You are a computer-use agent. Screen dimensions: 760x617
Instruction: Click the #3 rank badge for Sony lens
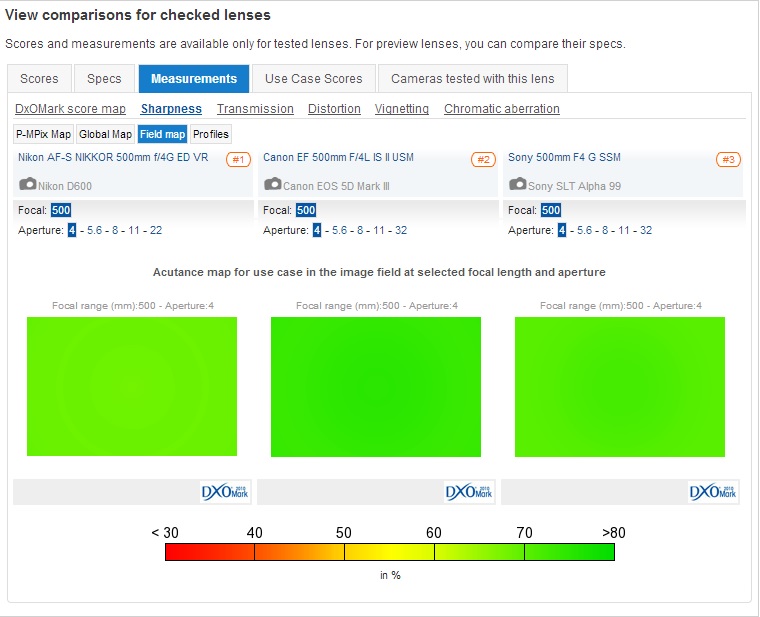pyautogui.click(x=728, y=160)
